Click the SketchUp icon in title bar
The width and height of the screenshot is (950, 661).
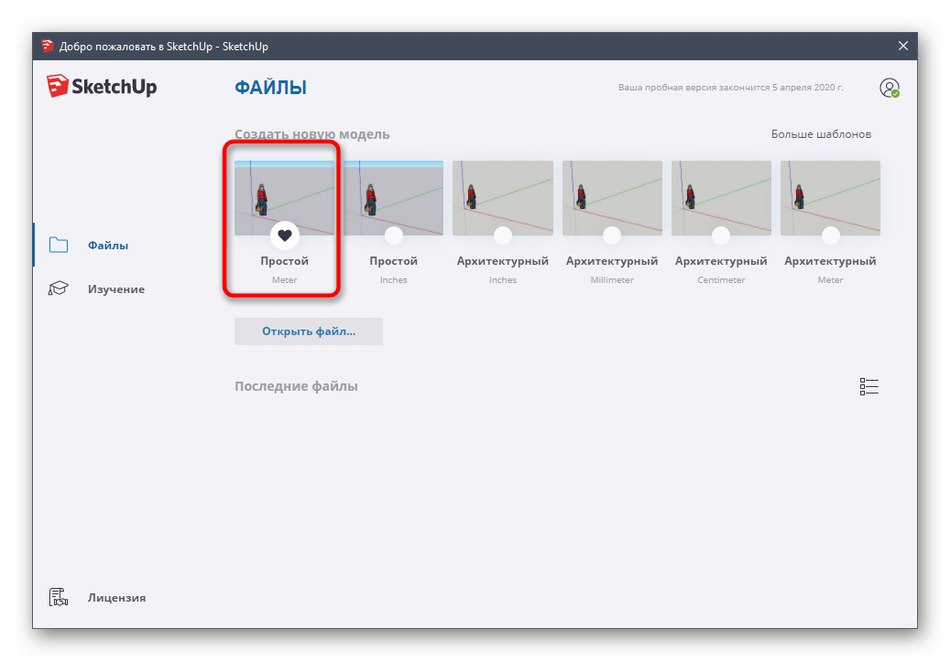click(x=47, y=46)
